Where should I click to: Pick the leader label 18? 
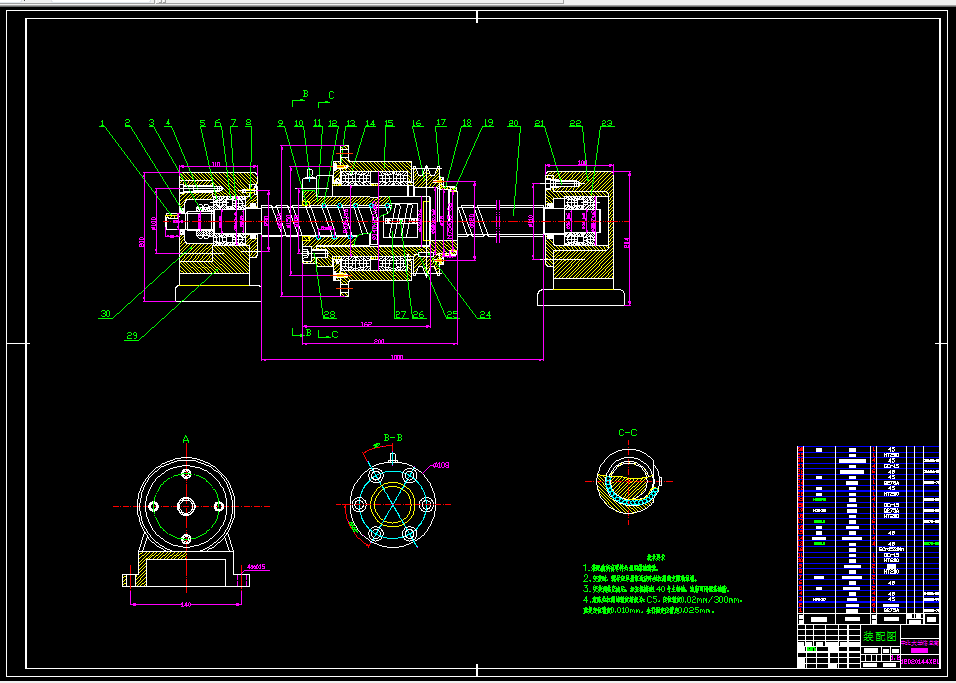click(x=466, y=123)
